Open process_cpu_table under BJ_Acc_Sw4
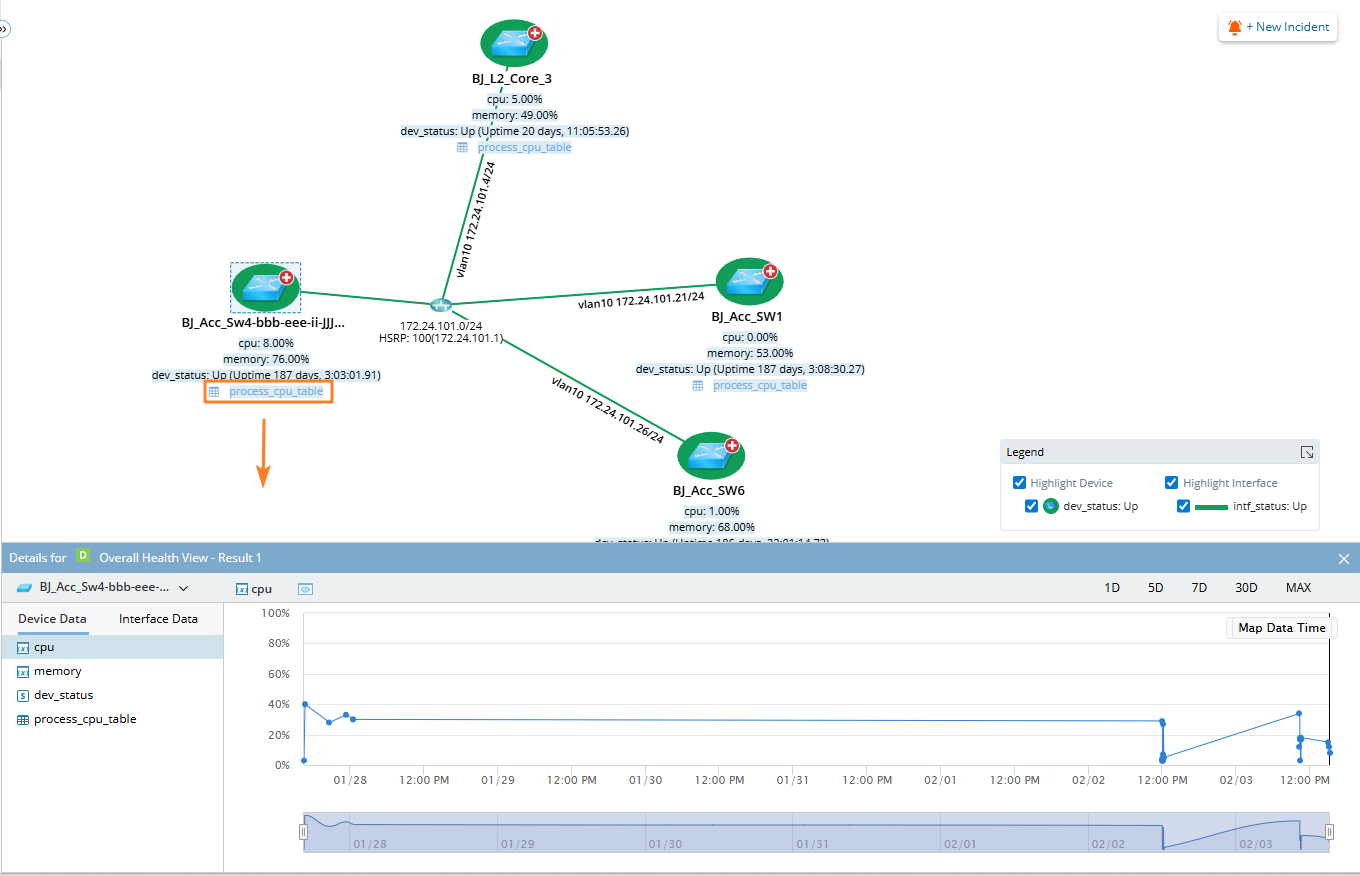 [x=276, y=391]
